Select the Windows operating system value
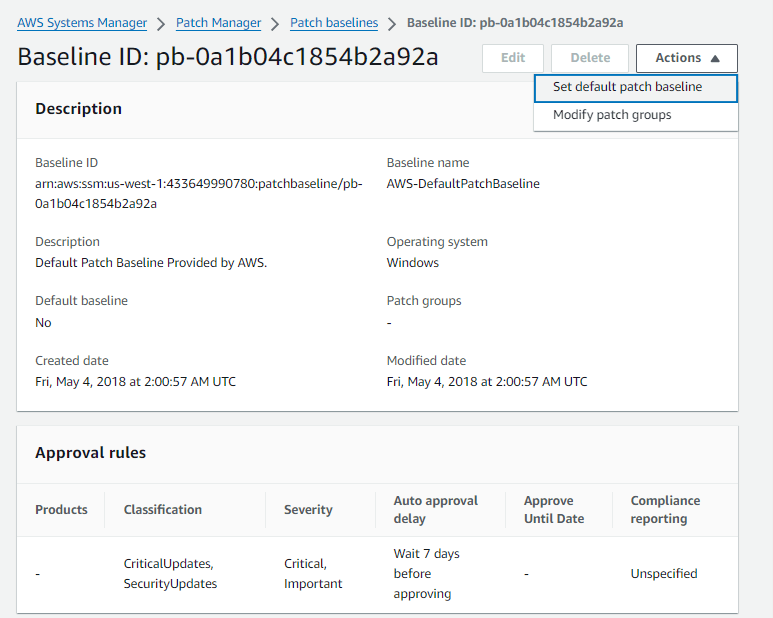Viewport: 773px width, 618px height. point(413,263)
